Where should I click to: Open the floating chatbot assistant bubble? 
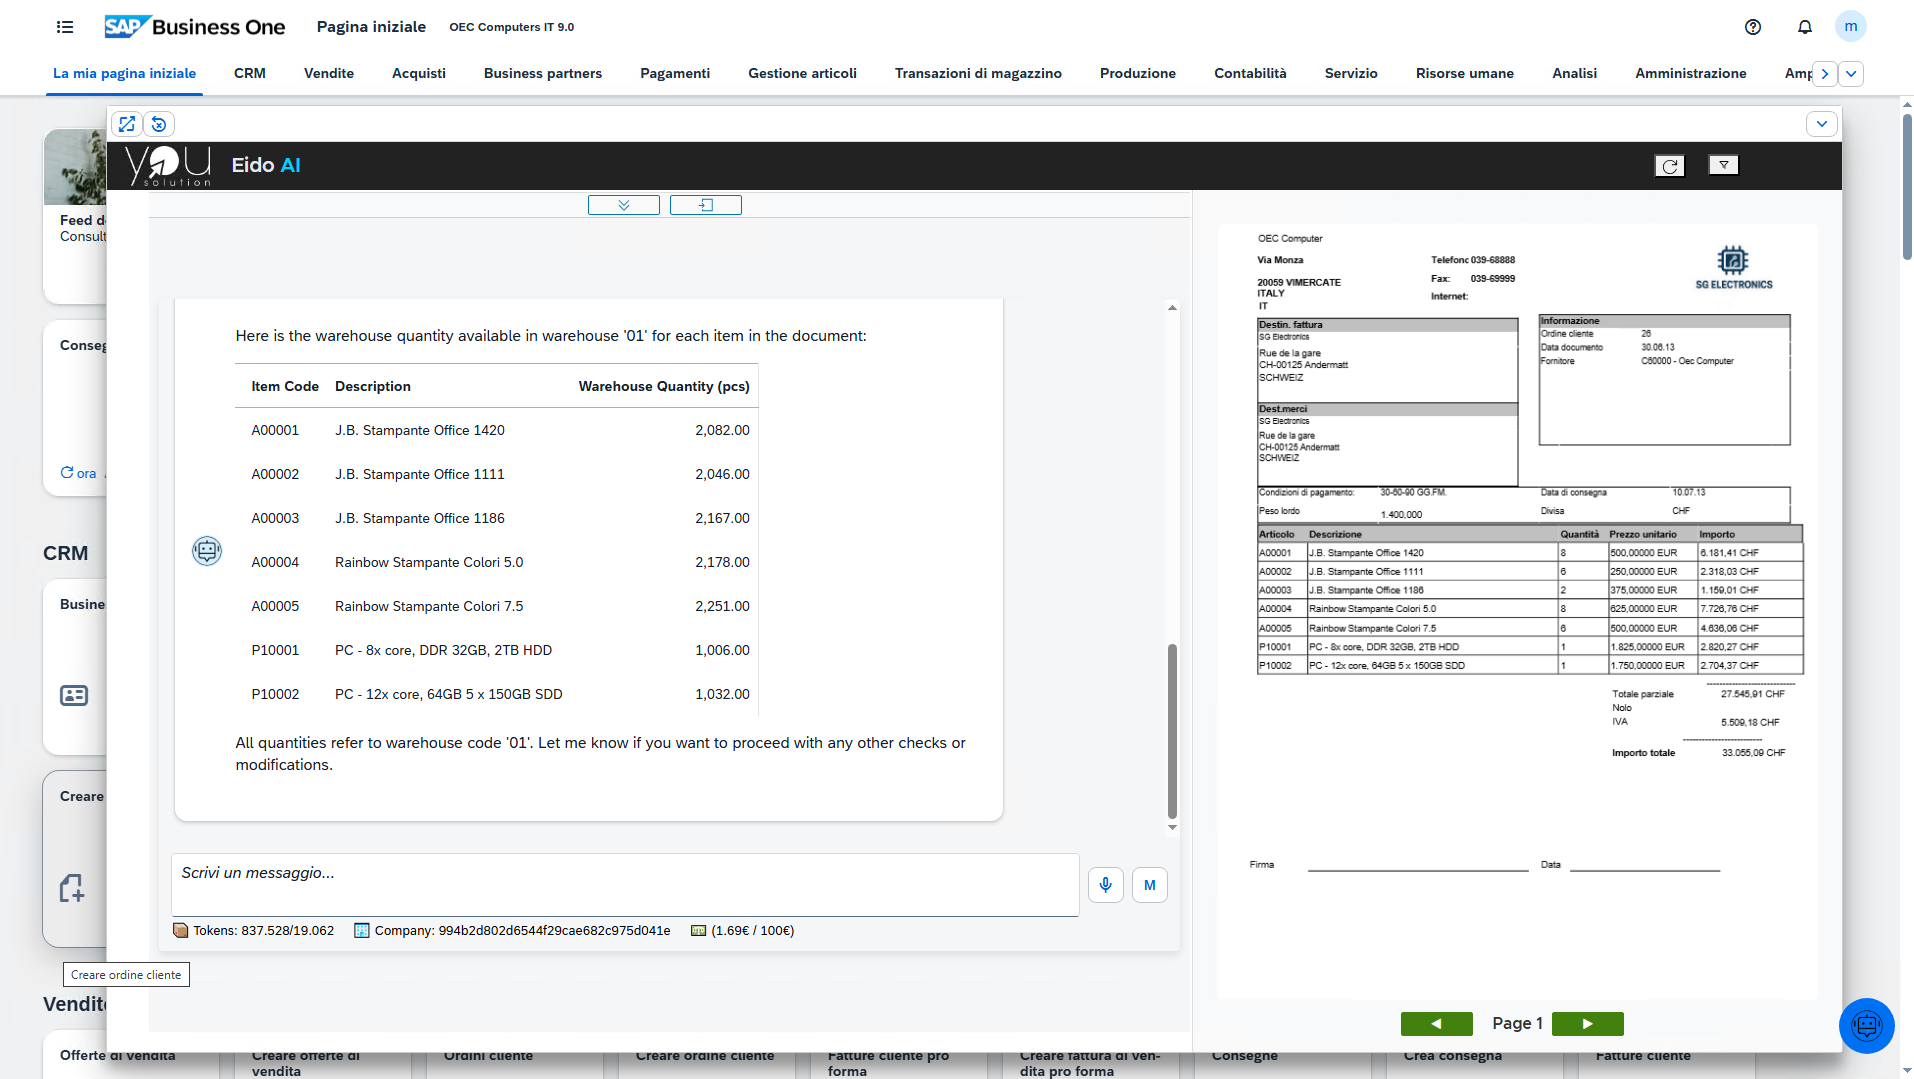(1866, 1025)
